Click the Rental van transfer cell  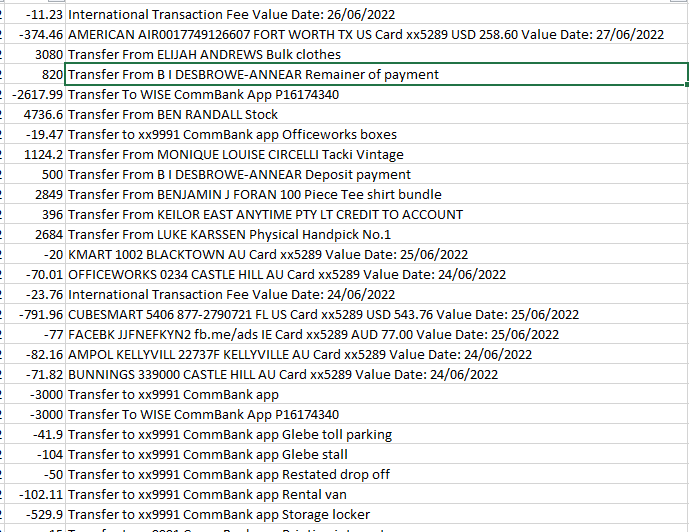(x=377, y=494)
